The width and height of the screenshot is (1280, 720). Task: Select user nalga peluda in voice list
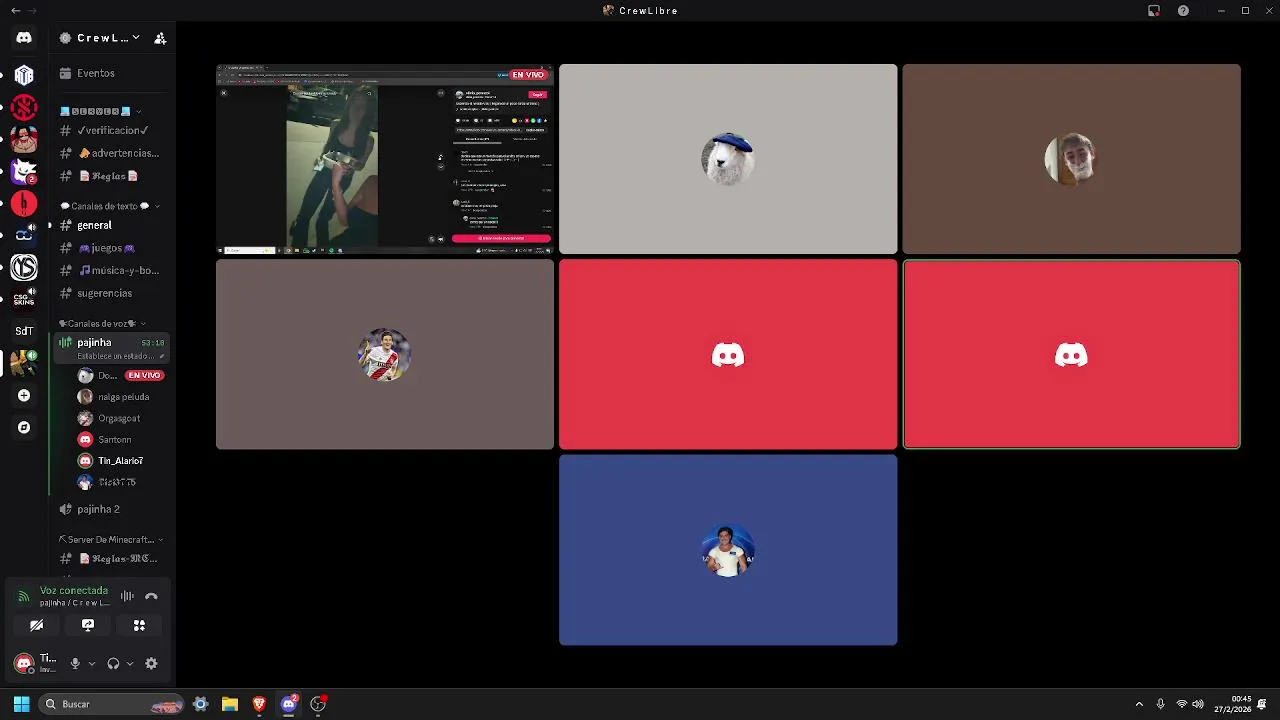[120, 397]
